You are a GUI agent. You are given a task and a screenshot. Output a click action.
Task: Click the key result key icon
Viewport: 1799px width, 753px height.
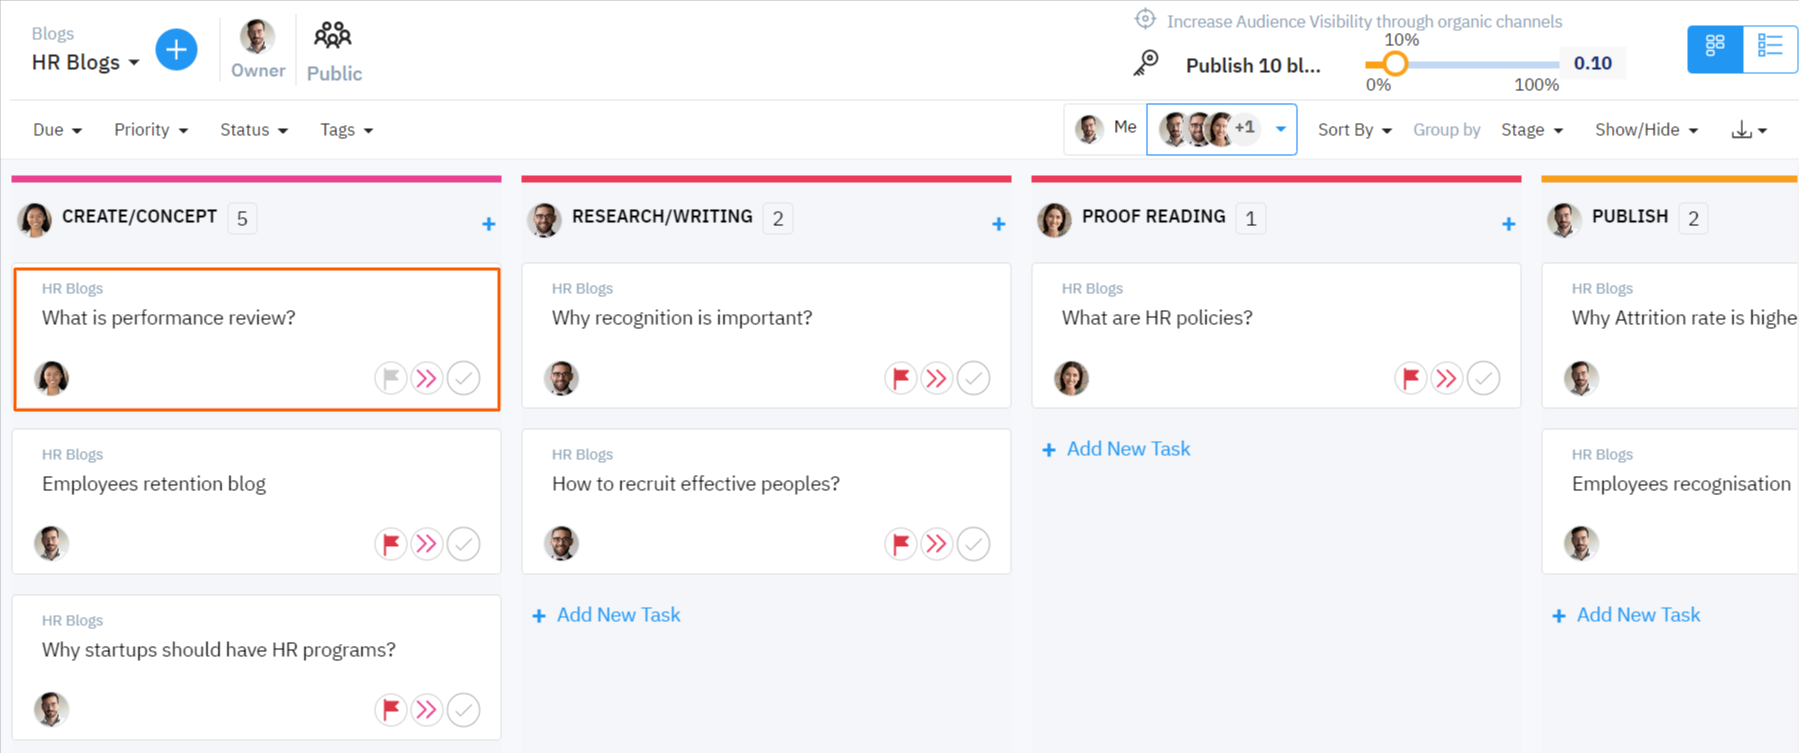(1146, 63)
